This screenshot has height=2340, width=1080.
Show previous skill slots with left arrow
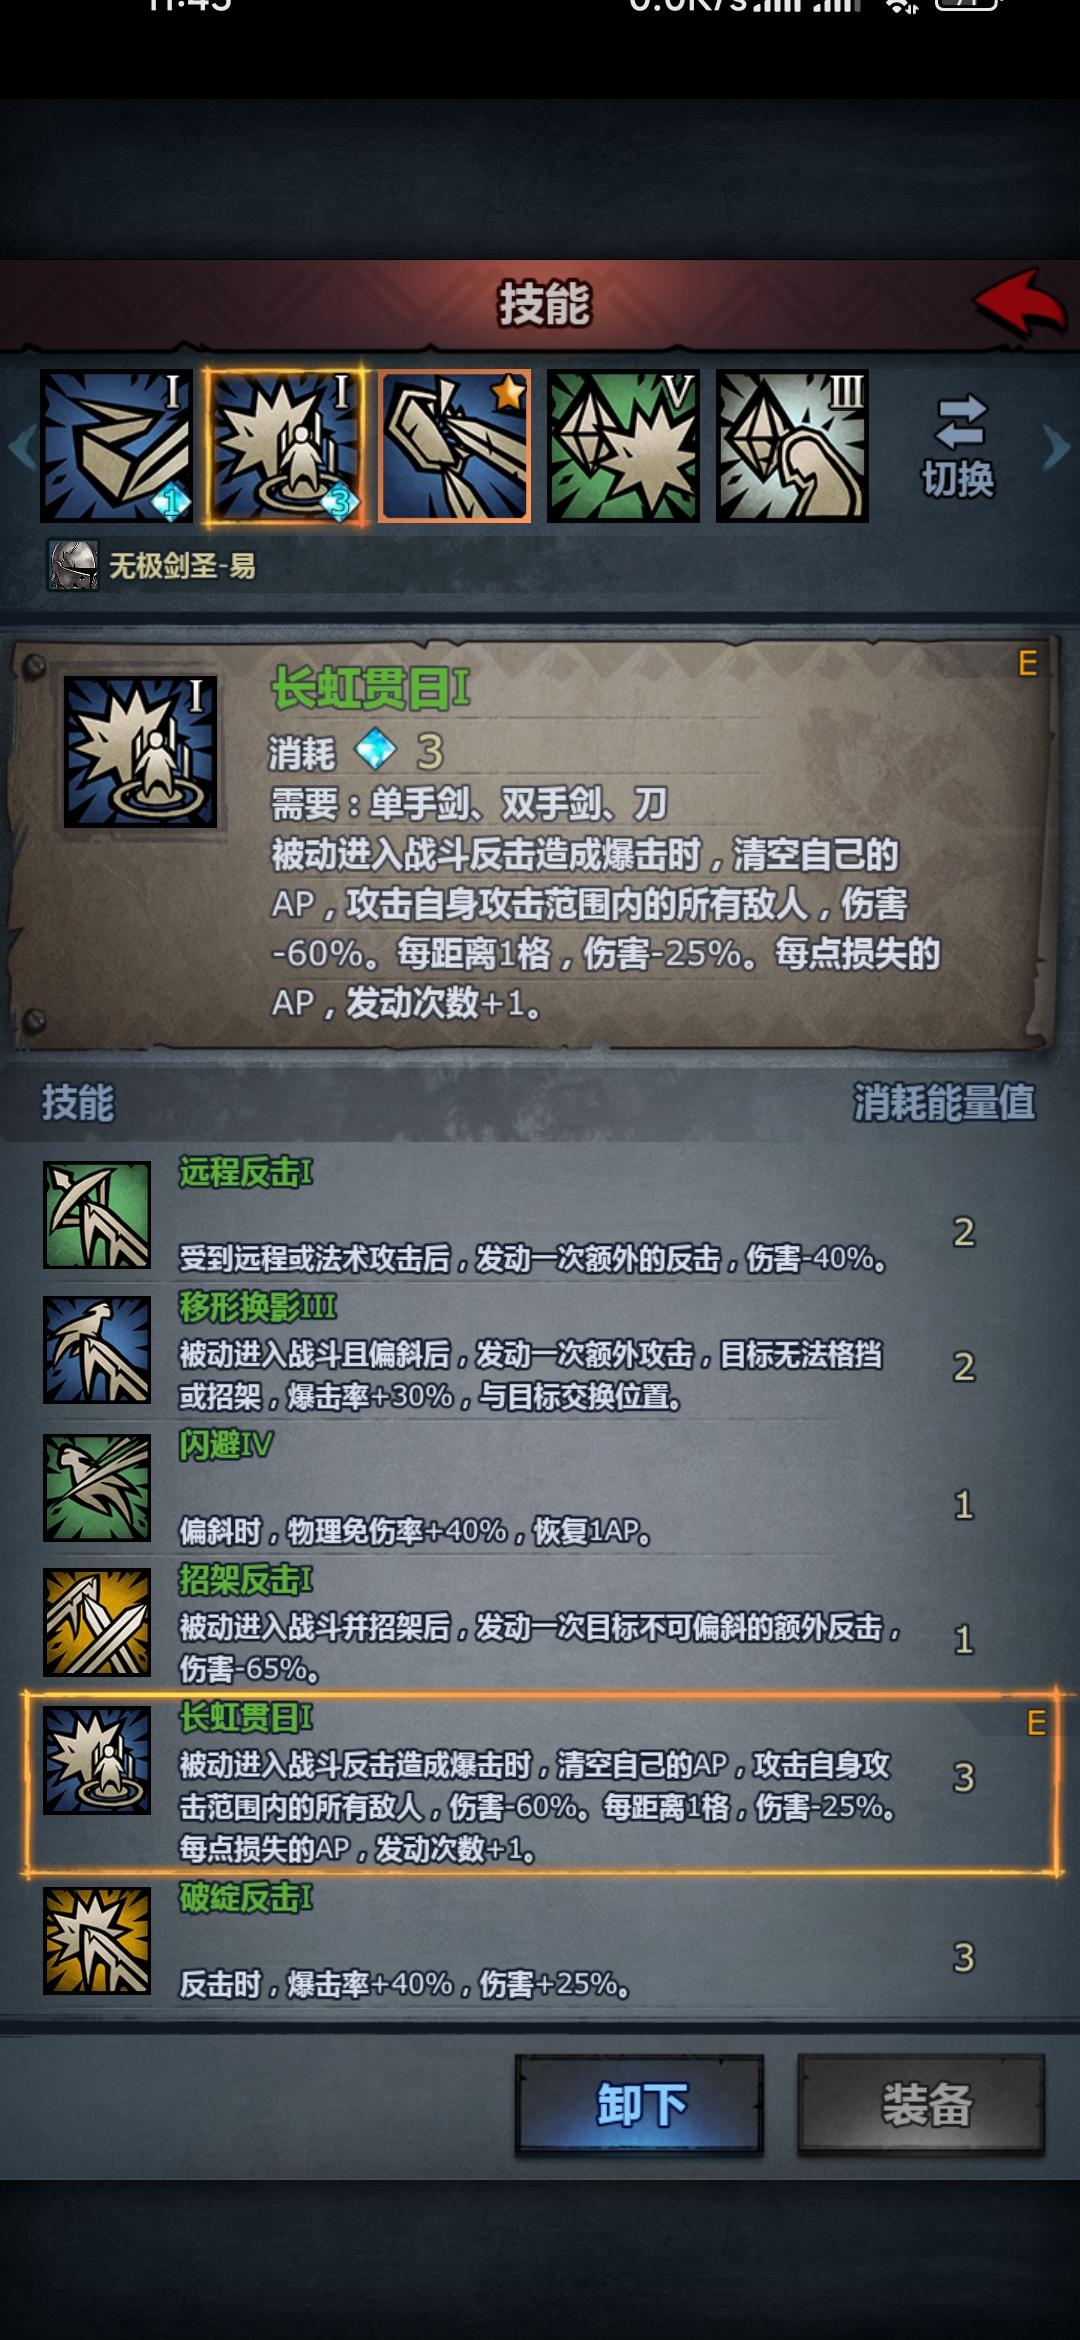[x=22, y=446]
